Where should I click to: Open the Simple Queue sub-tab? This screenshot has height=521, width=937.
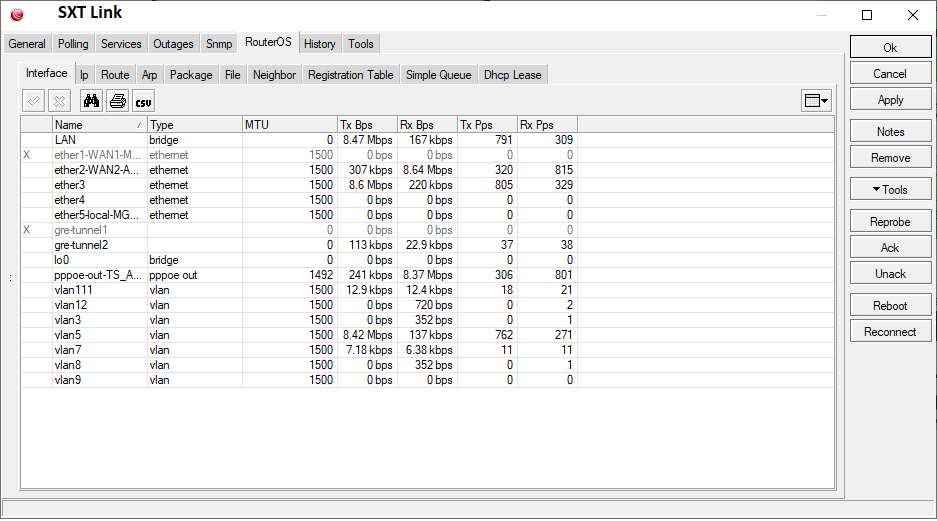[439, 75]
